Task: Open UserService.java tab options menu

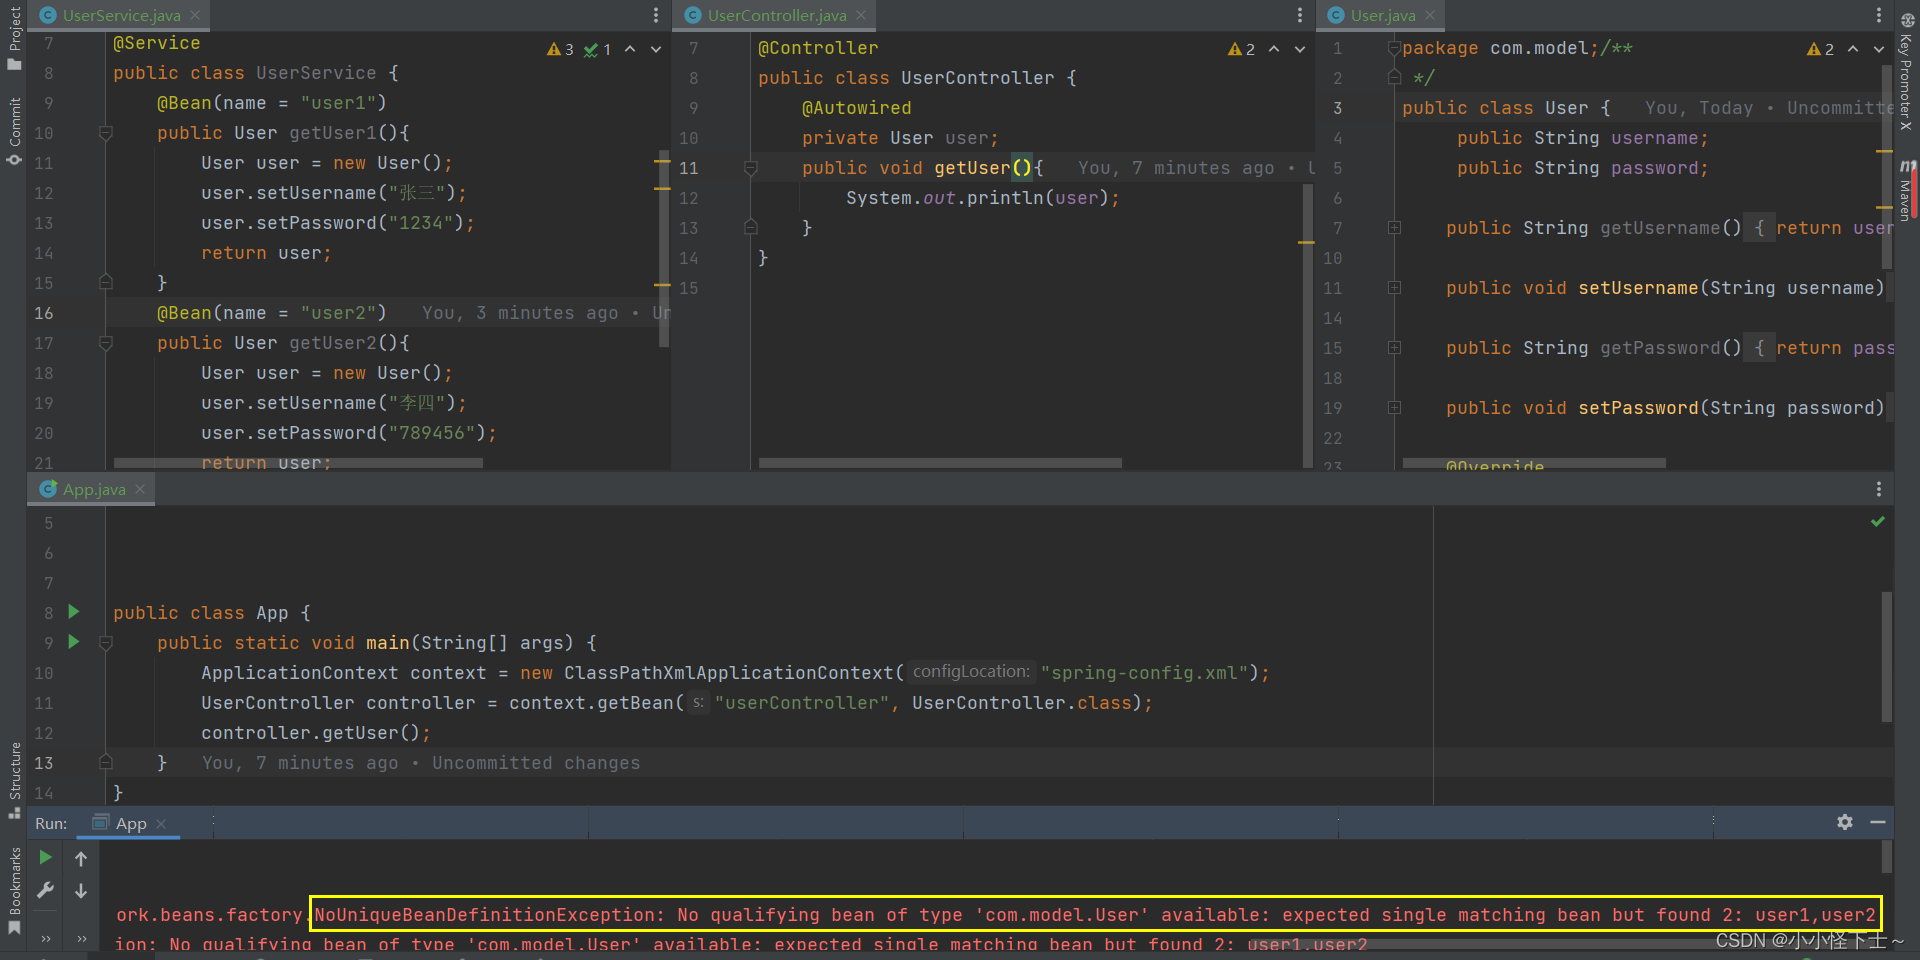Action: tap(656, 15)
